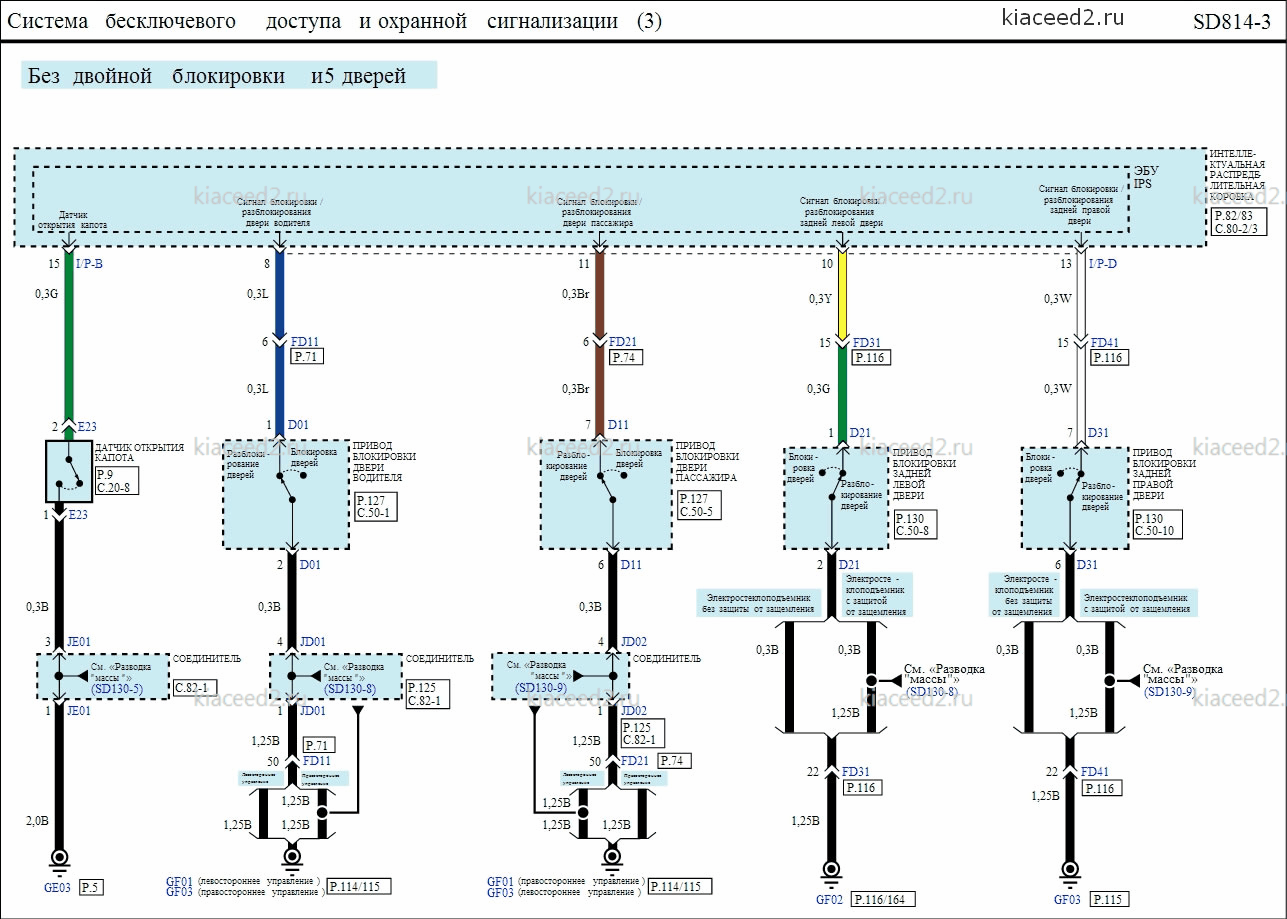Open the (SD130-9) reference inside the JD02 connector box
Viewport: 1287px width, 919px height.
tap(543, 689)
